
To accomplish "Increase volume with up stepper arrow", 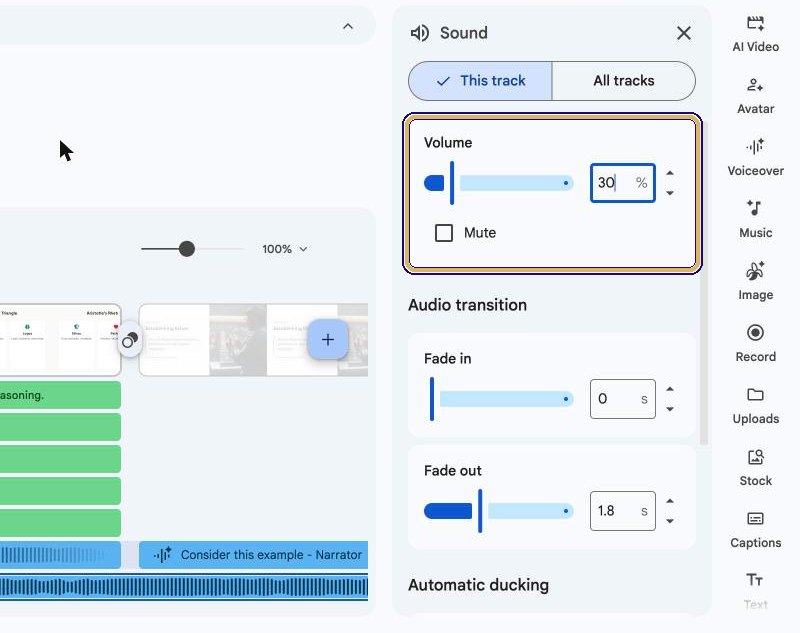I will coord(670,173).
